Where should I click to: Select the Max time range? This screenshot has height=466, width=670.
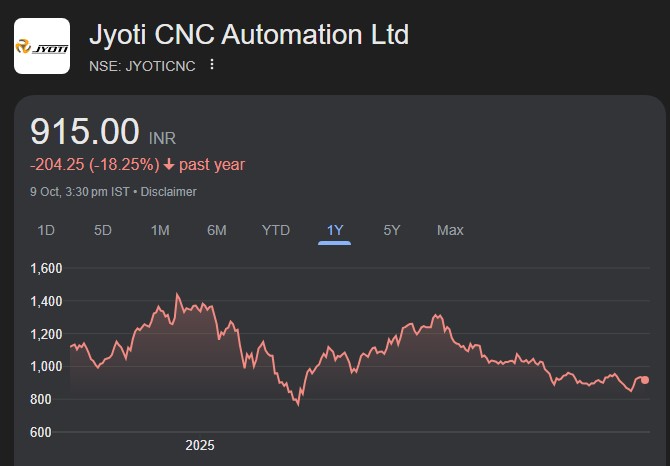click(450, 230)
